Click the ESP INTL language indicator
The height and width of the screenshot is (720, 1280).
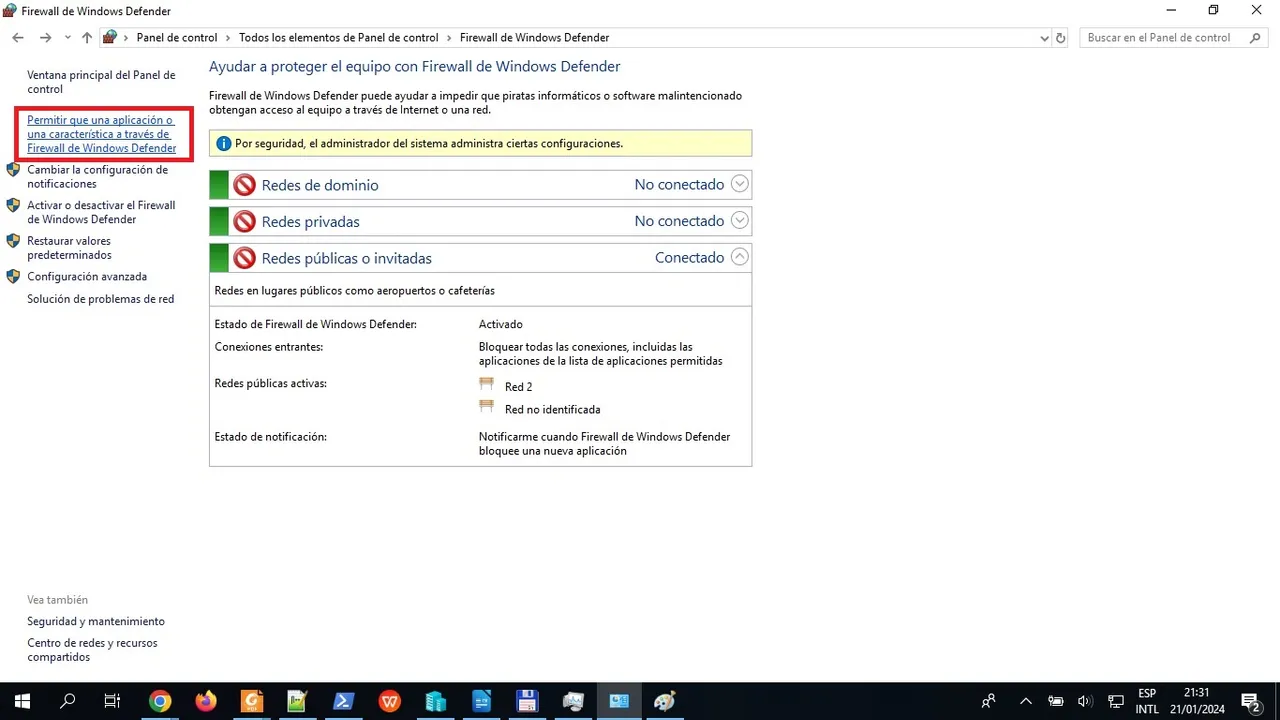point(1147,701)
